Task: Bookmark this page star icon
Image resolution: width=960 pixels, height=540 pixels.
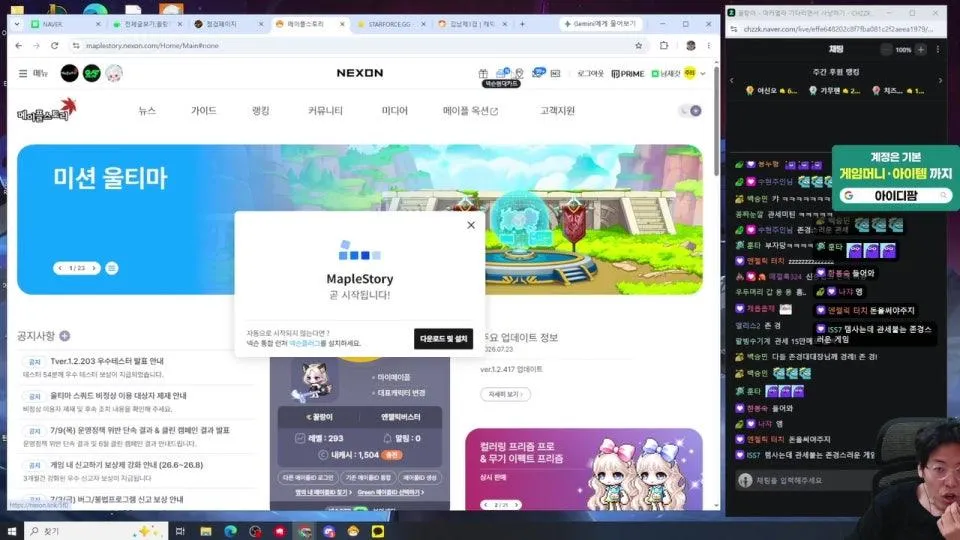Action: 639,45
